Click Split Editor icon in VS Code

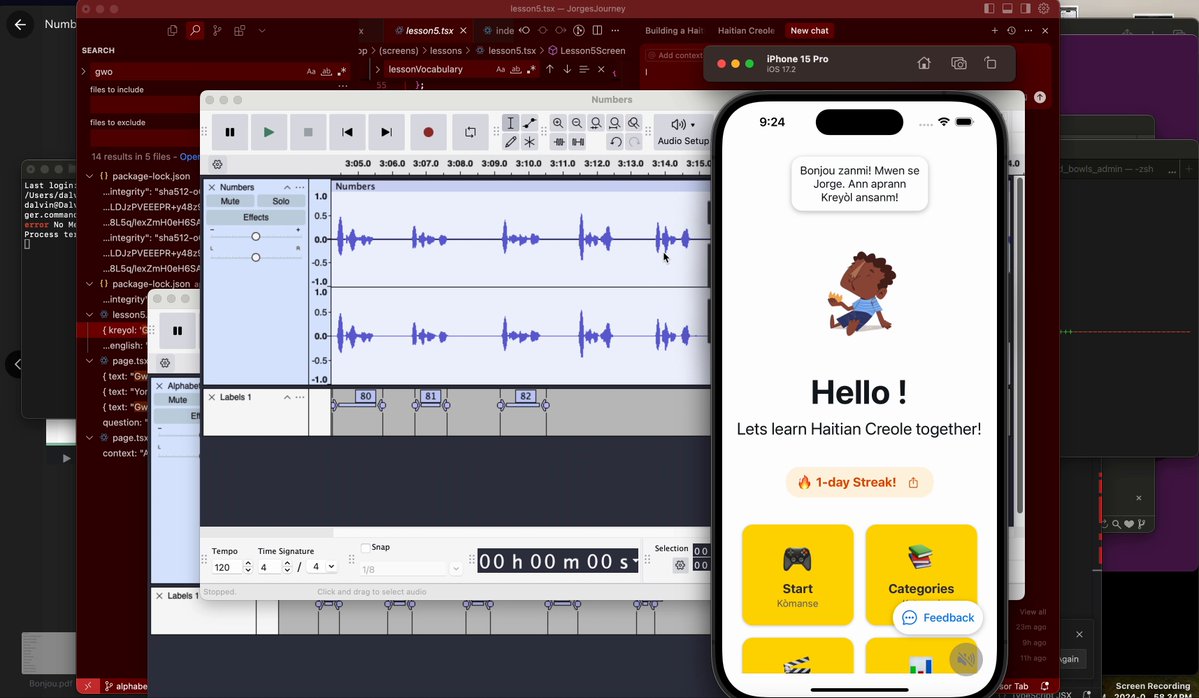click(x=597, y=31)
